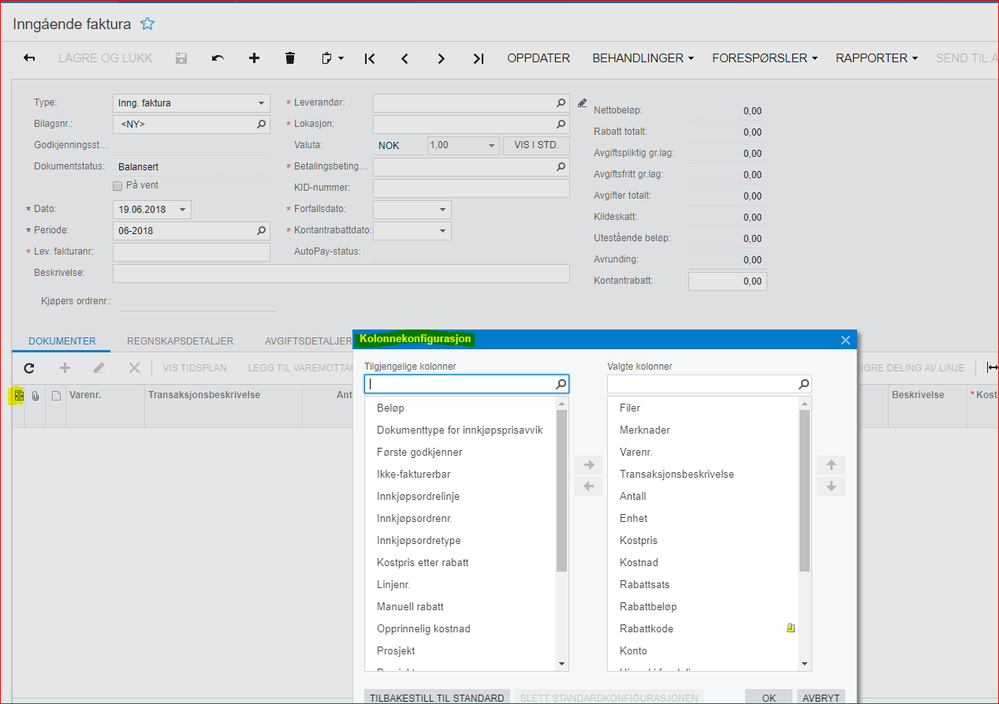This screenshot has width=999, height=704.
Task: Confirm the dialog with OK
Action: click(x=768, y=697)
